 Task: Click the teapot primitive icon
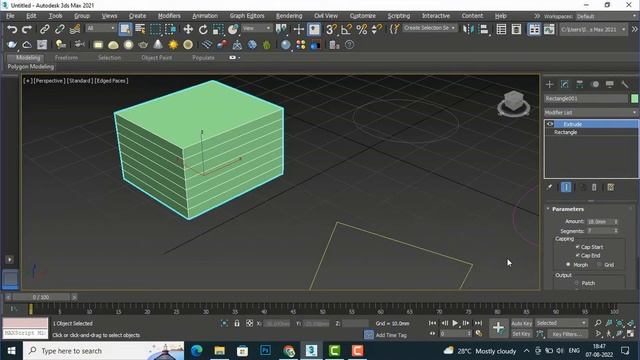coord(143,45)
